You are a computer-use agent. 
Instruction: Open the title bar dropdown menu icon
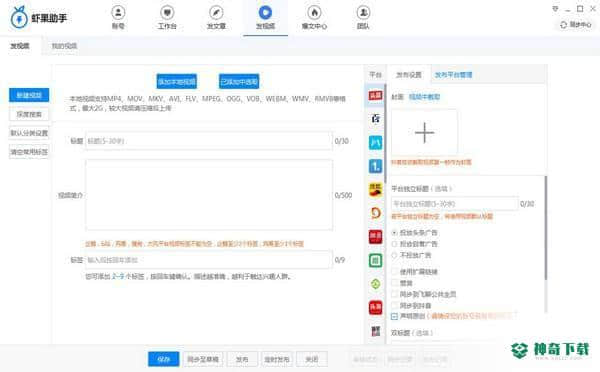[x=555, y=9]
